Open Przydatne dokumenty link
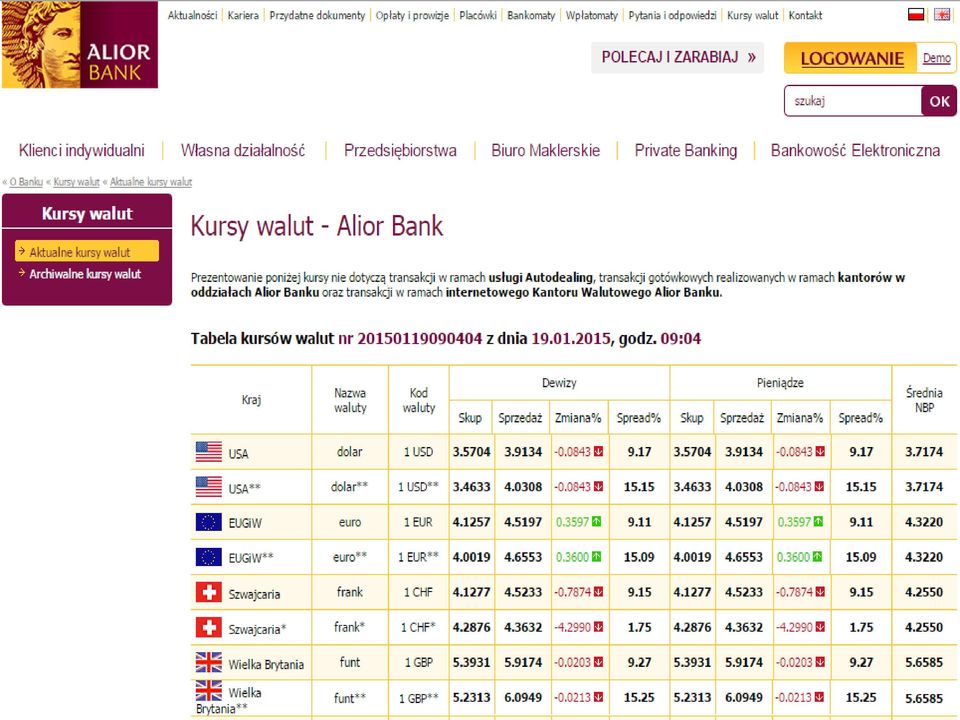Image resolution: width=960 pixels, height=720 pixels. tap(317, 15)
